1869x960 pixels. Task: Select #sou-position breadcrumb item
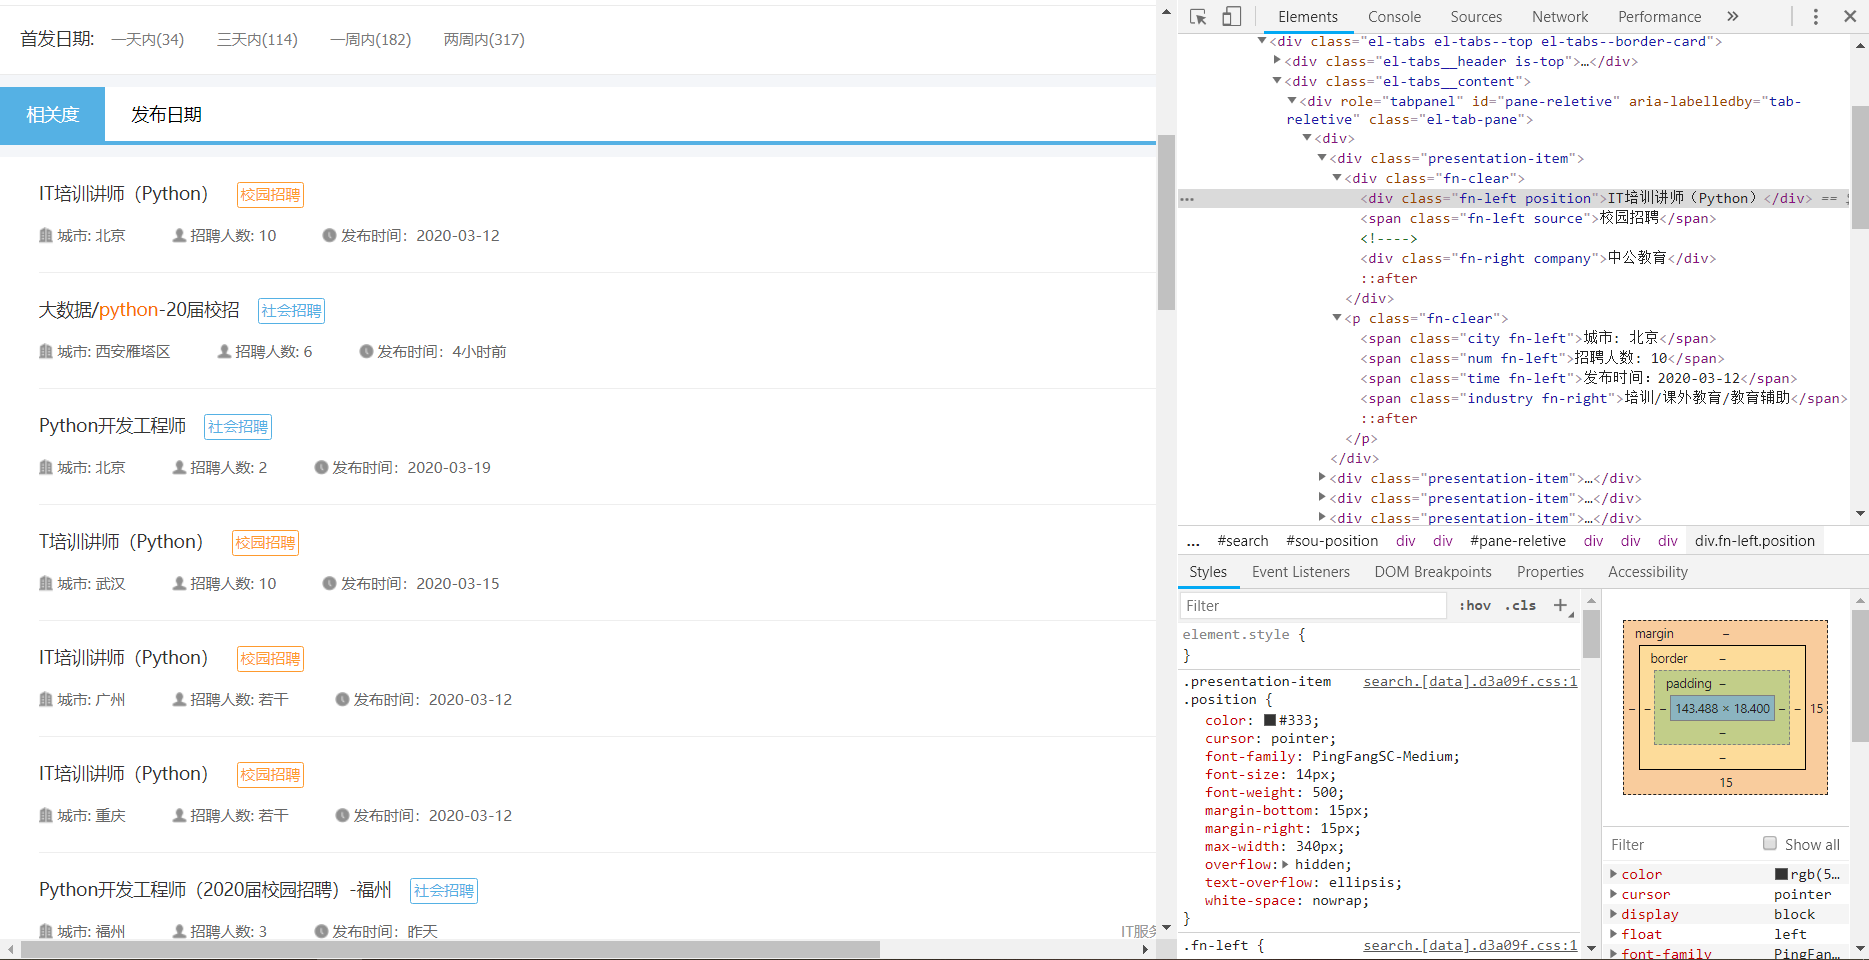(1332, 541)
